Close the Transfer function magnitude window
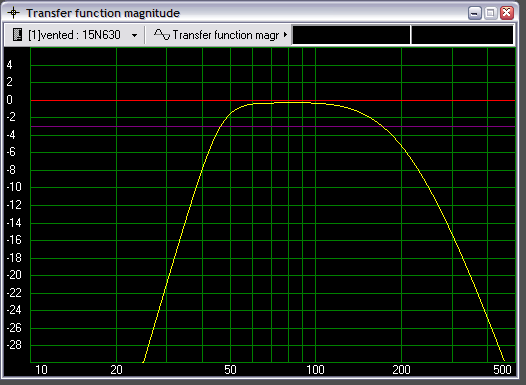526x385 pixels. pos(507,13)
